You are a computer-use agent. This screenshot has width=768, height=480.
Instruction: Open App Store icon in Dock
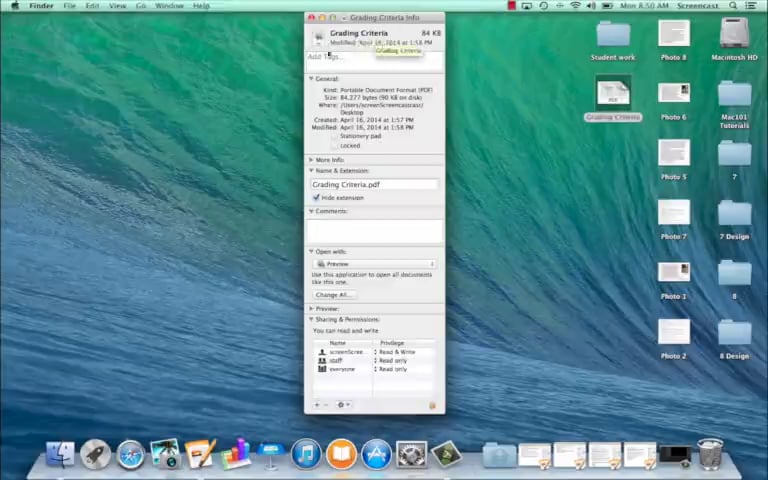tap(376, 454)
